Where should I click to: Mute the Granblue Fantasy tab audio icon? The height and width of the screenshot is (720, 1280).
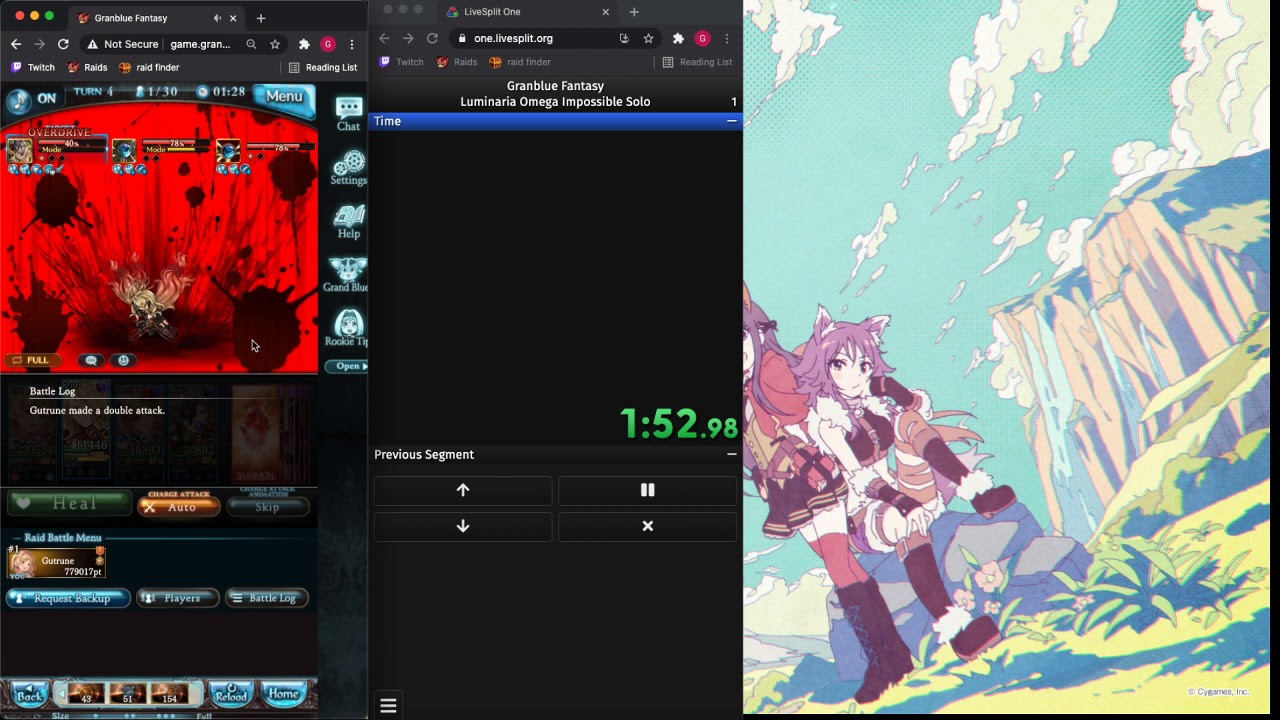point(217,18)
